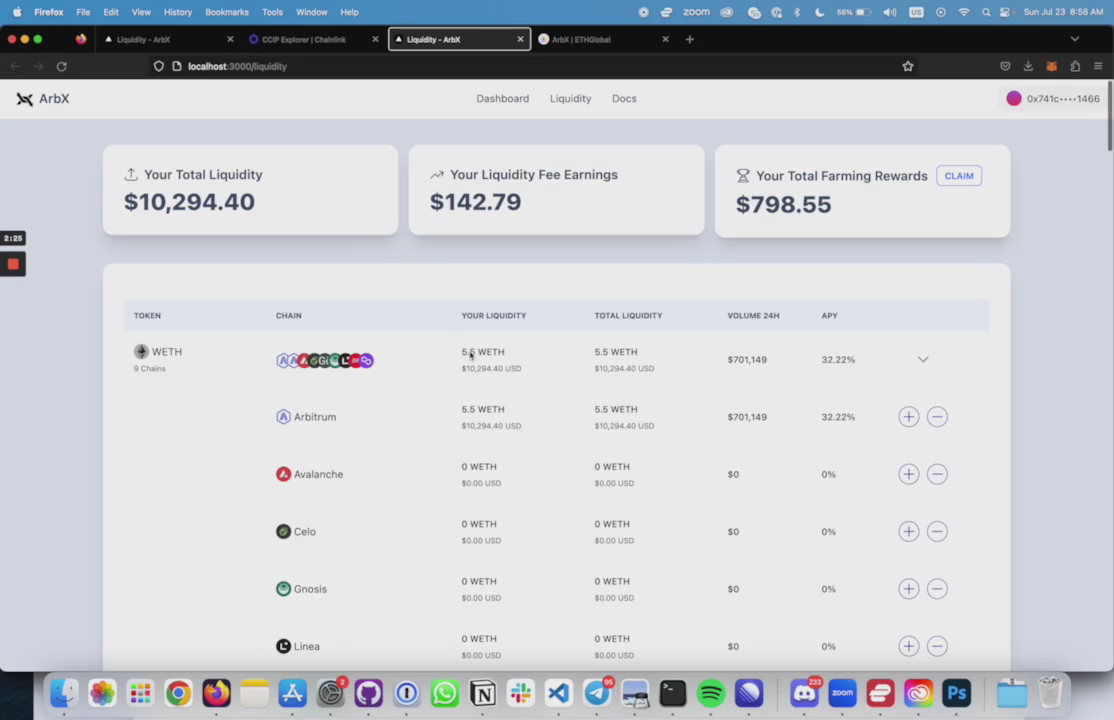The image size is (1114, 720).
Task: Open Photoshop from the dock
Action: coord(956,693)
